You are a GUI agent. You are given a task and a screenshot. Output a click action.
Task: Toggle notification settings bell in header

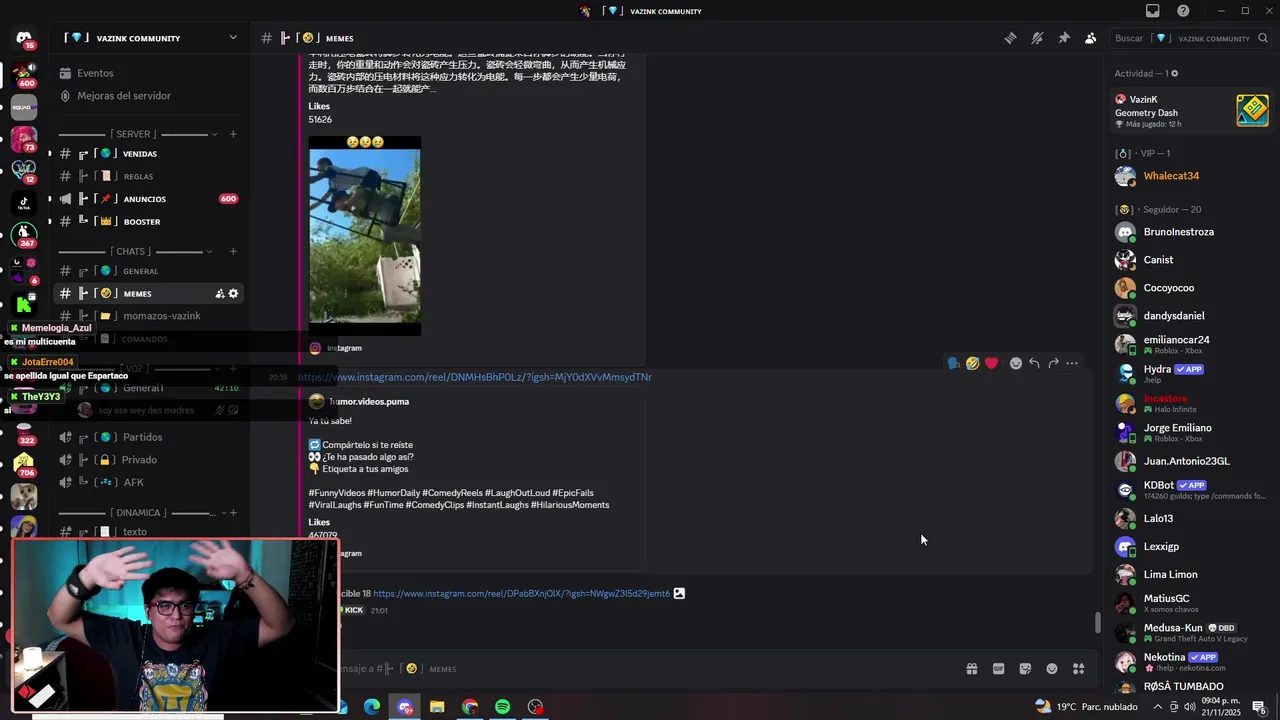pos(1037,38)
